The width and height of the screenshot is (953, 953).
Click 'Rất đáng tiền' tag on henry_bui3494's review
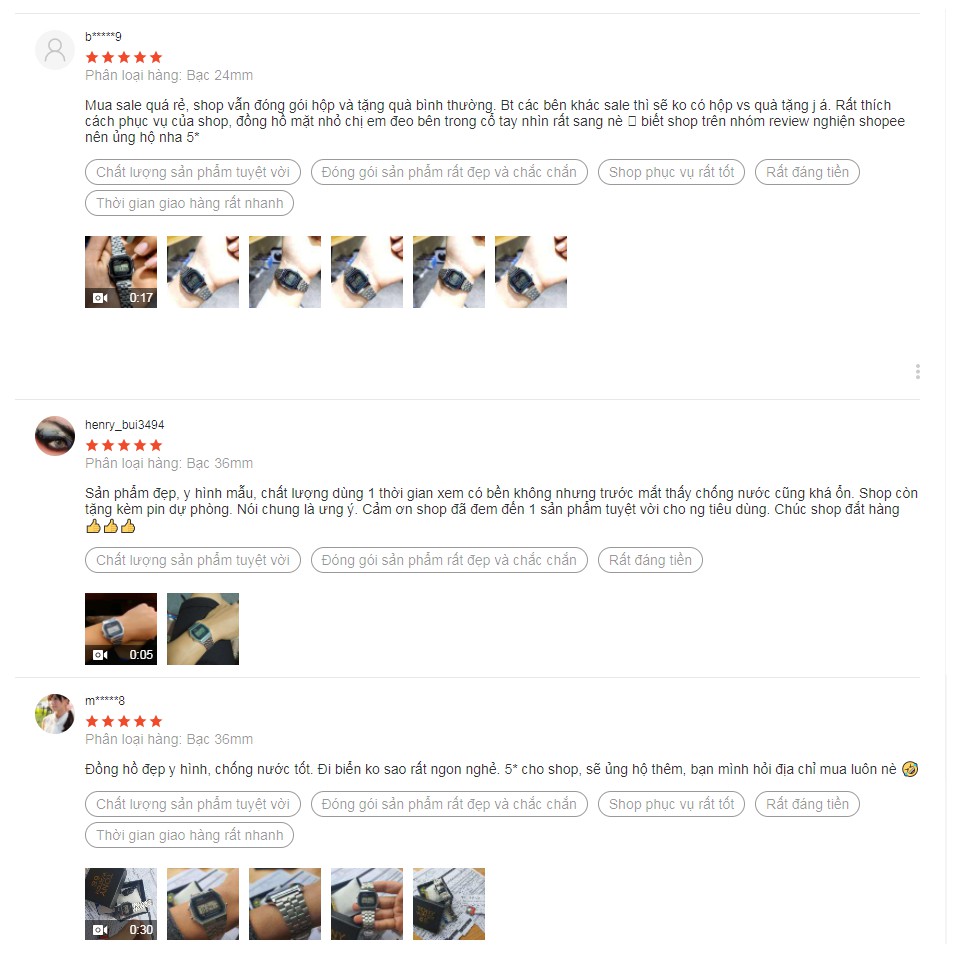click(x=650, y=560)
